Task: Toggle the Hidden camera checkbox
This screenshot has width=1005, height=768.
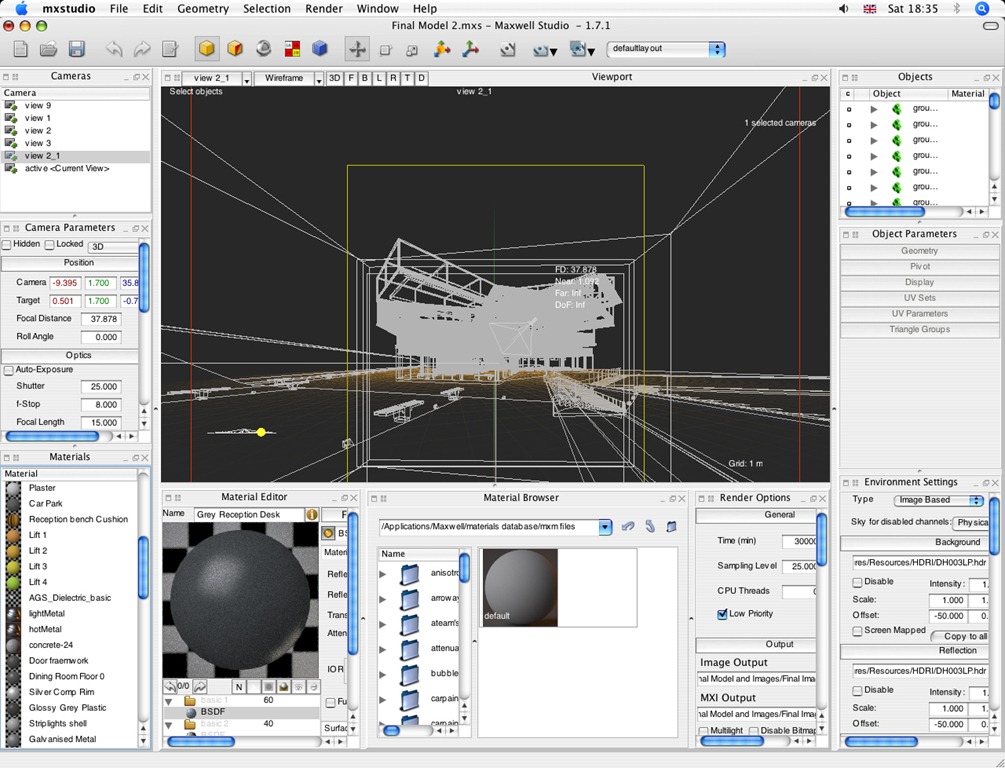Action: tap(6, 244)
